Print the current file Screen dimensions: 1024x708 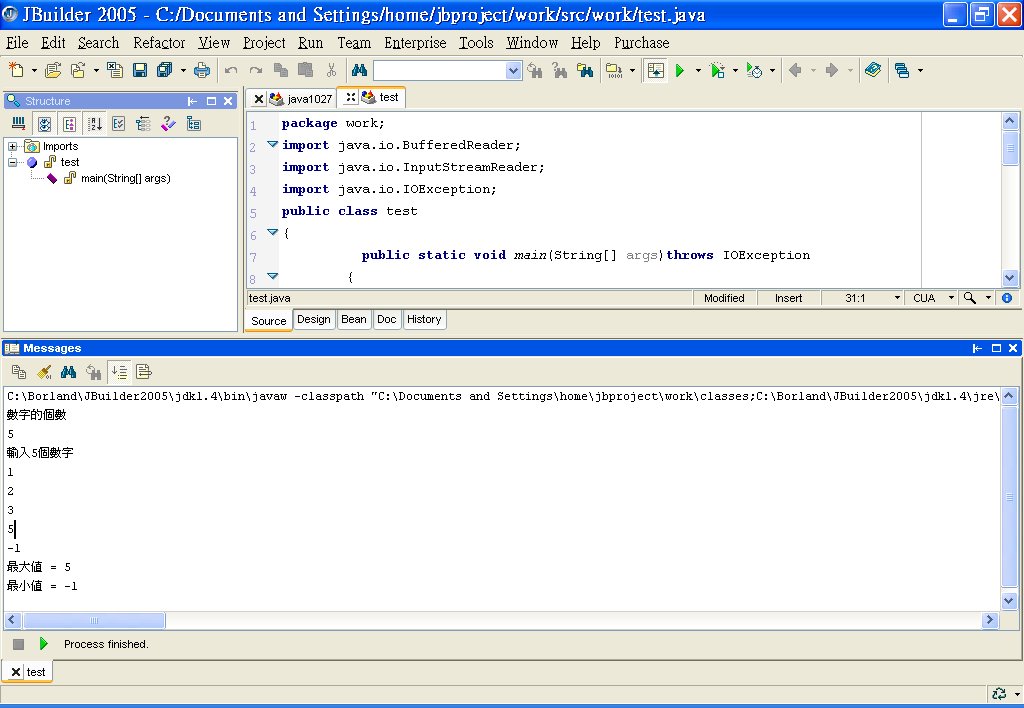pos(202,70)
